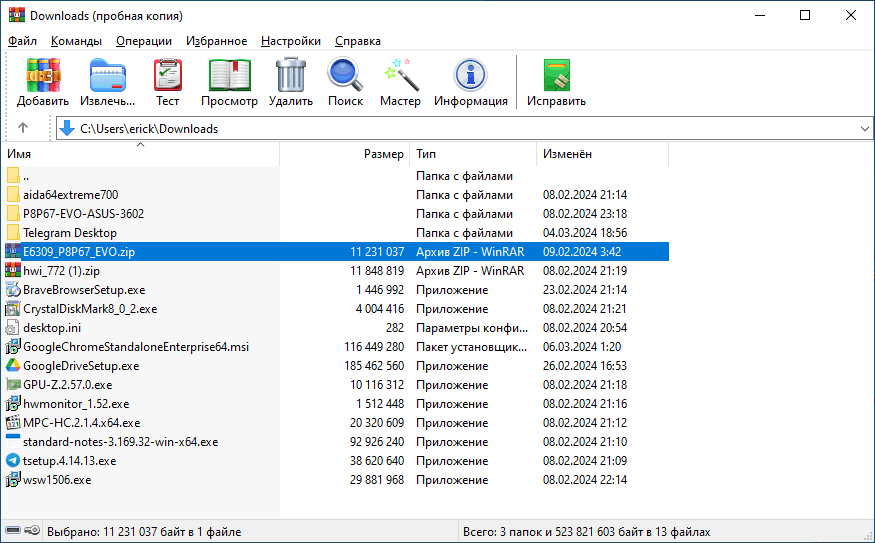Click the drive icon in status bar
This screenshot has height=543, width=875.
pyautogui.click(x=13, y=531)
